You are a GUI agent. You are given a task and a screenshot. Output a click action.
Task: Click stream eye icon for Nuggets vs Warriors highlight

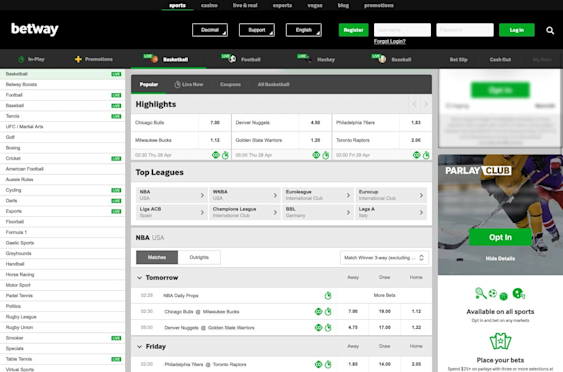click(x=316, y=155)
